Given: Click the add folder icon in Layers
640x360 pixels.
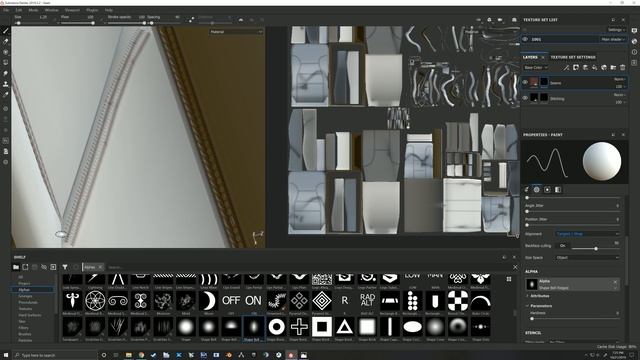Looking at the screenshot, I should click(613, 67).
